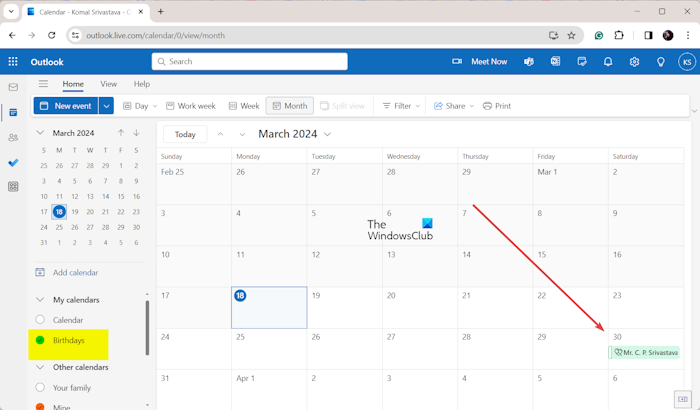Open New event dropdown arrow
This screenshot has height=410, width=700.
point(106,106)
